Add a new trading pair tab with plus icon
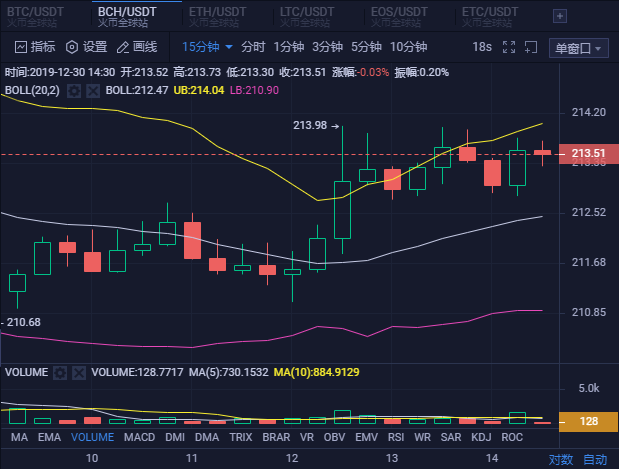The height and width of the screenshot is (469, 619). pyautogui.click(x=560, y=16)
